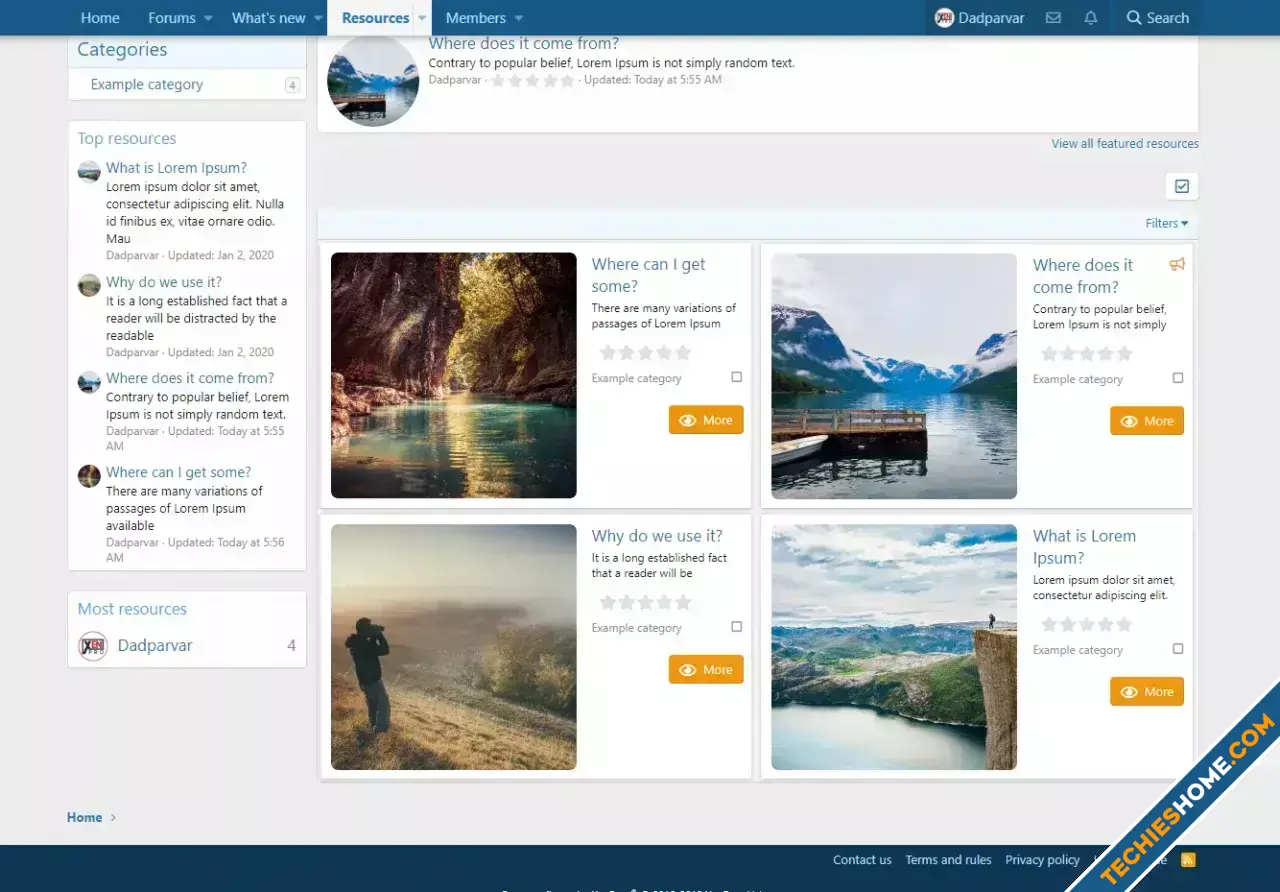Click the star rating on the What is Lorem Ipsum? card
The image size is (1280, 892).
1086,624
